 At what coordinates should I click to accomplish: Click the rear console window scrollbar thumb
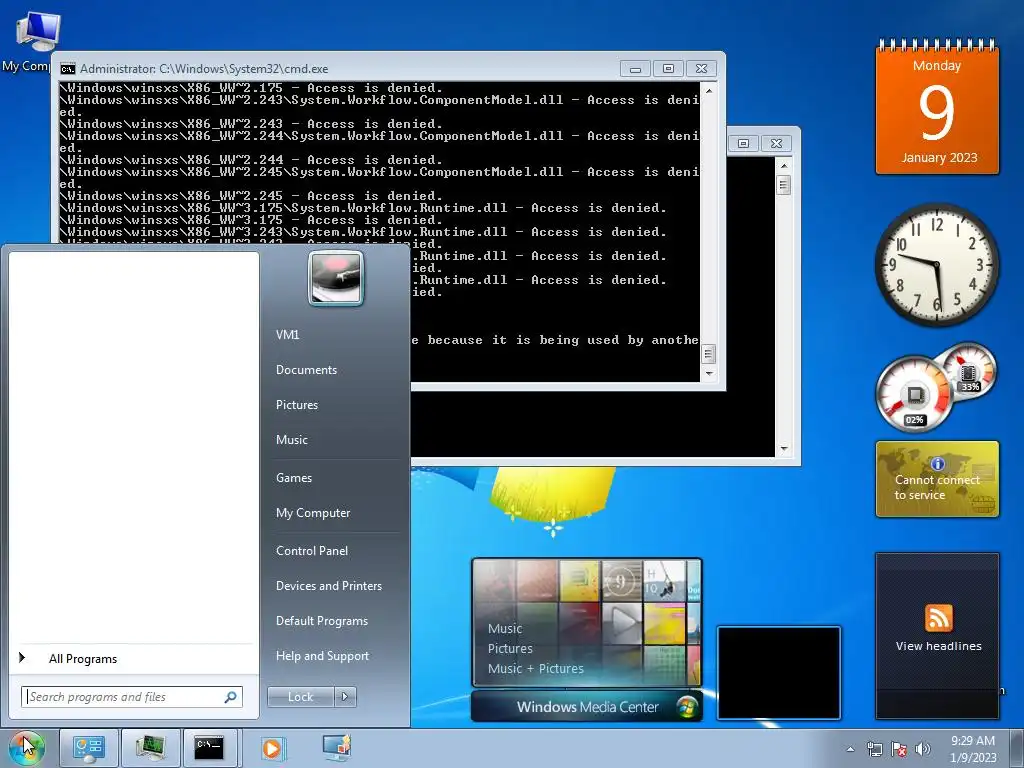[x=784, y=185]
